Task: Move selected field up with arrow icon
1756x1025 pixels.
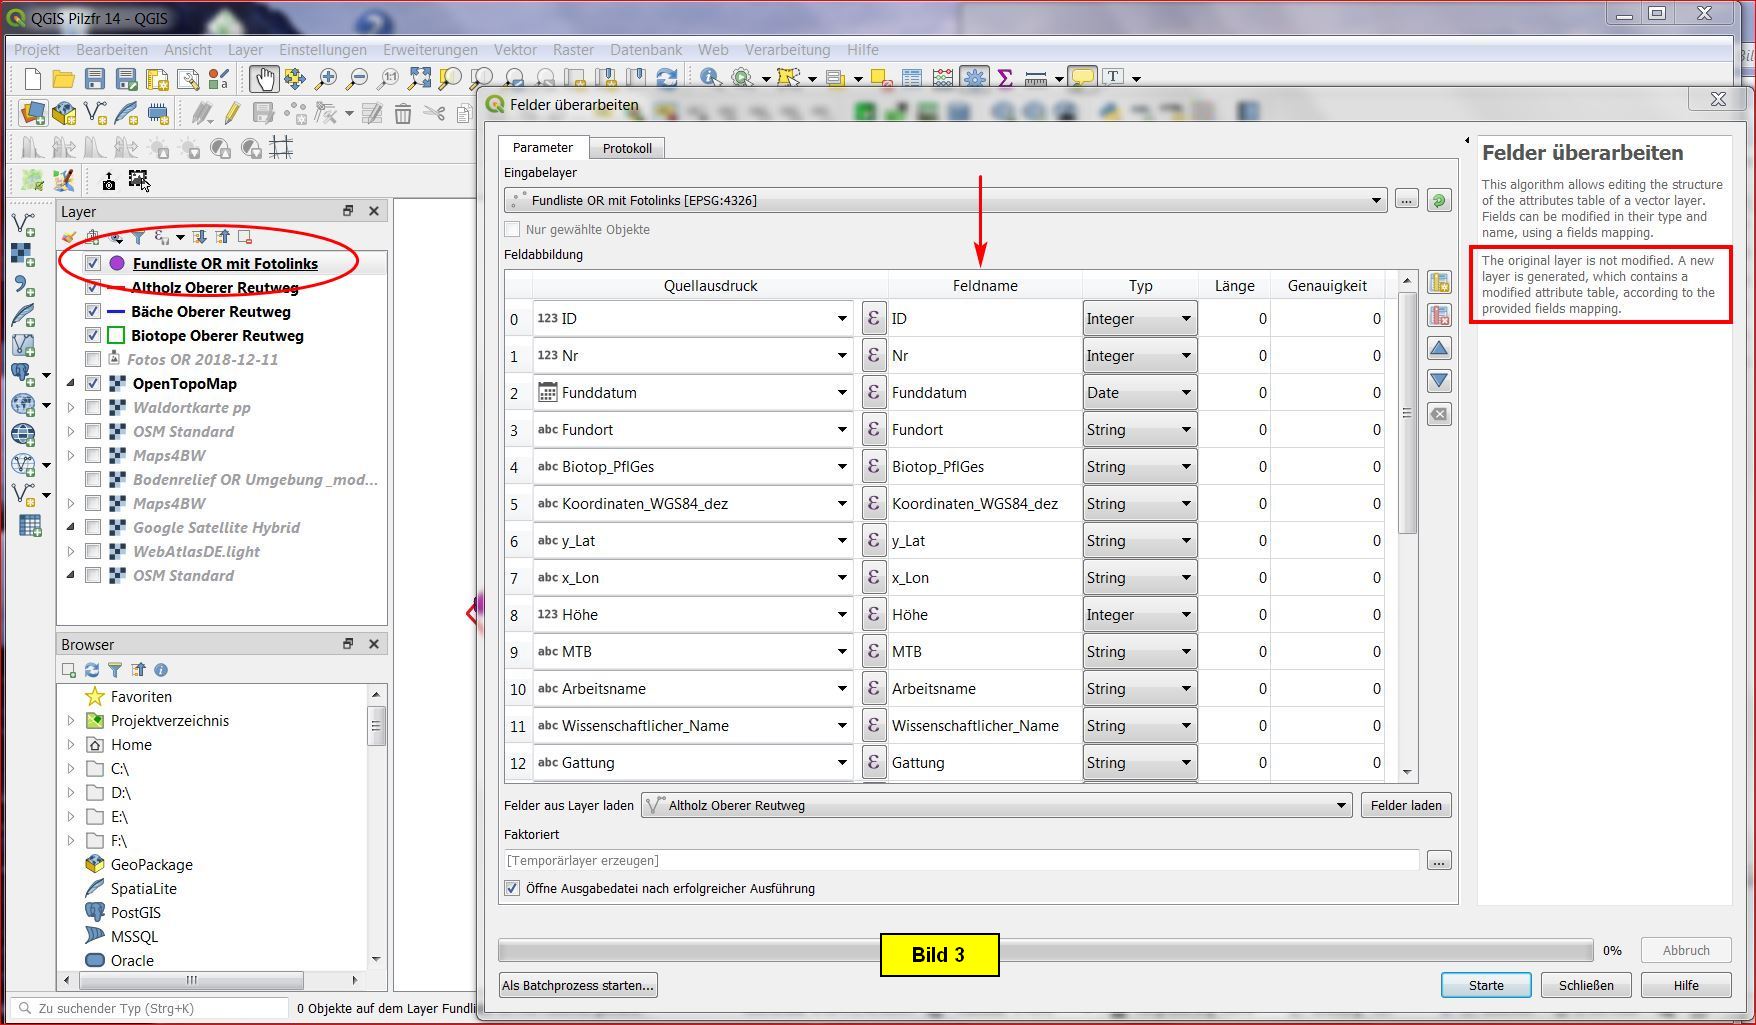Action: 1439,349
